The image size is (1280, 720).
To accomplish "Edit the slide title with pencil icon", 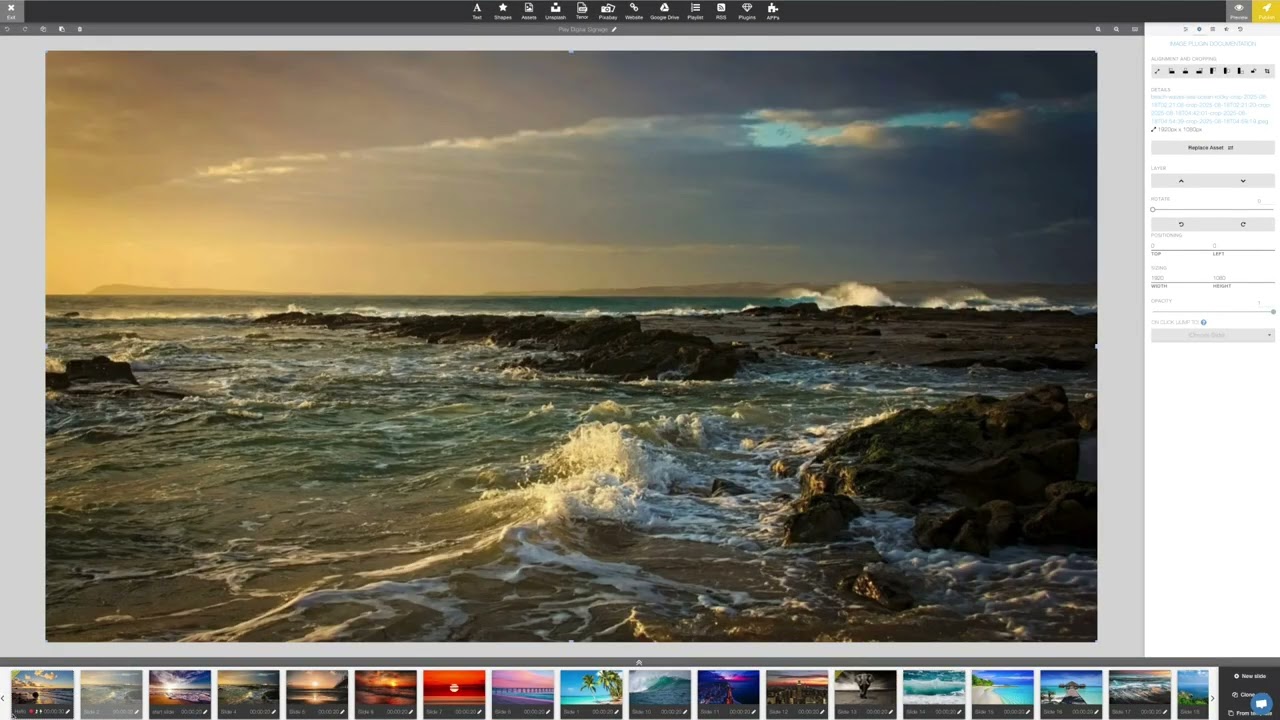I will (614, 29).
